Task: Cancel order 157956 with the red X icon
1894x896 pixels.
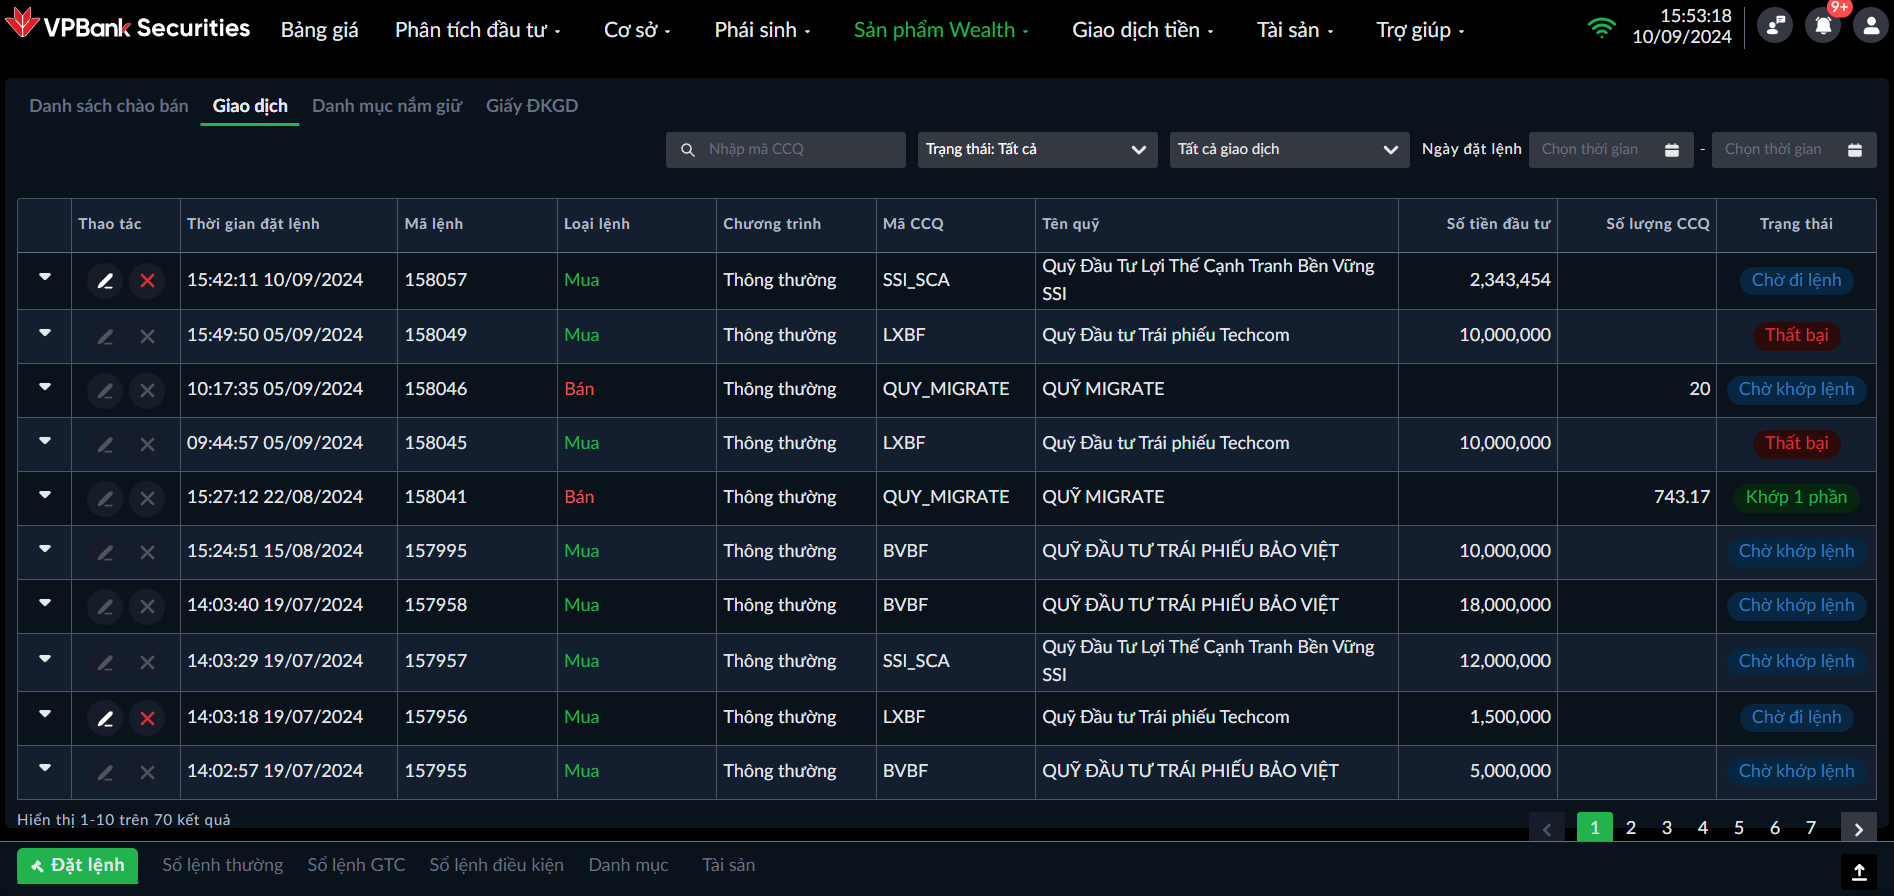Action: point(147,718)
